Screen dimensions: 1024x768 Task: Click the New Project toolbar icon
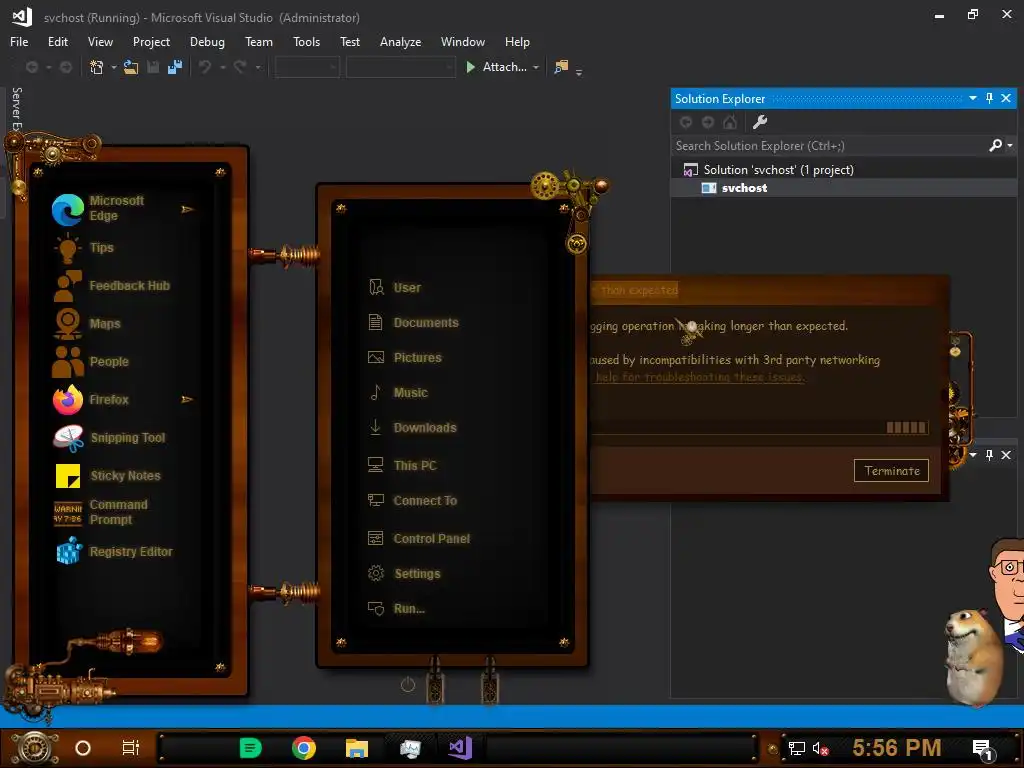pos(97,67)
